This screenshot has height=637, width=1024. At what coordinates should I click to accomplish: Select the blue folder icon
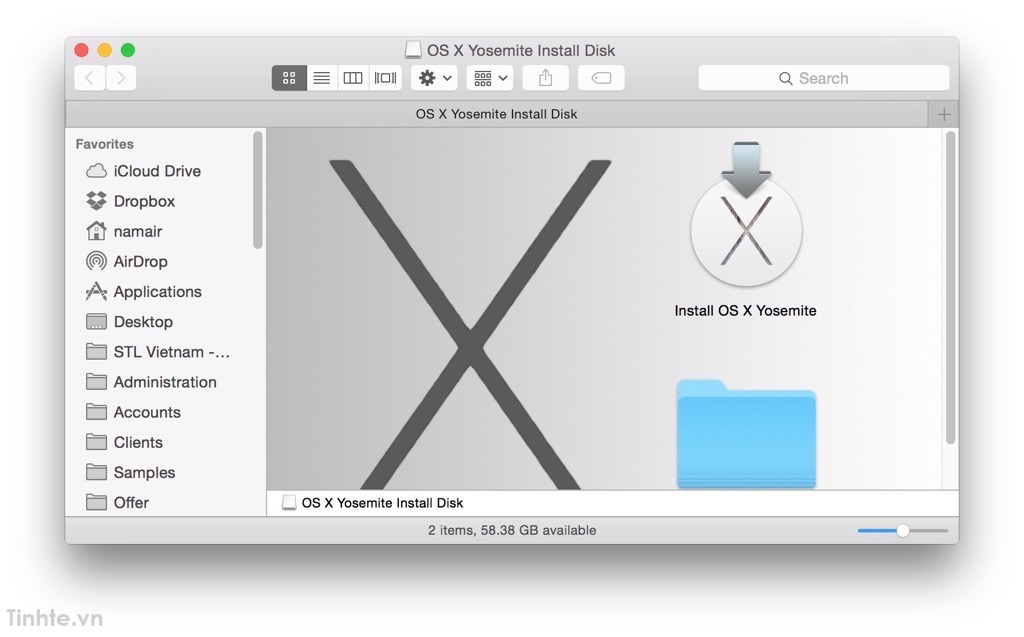coord(746,434)
